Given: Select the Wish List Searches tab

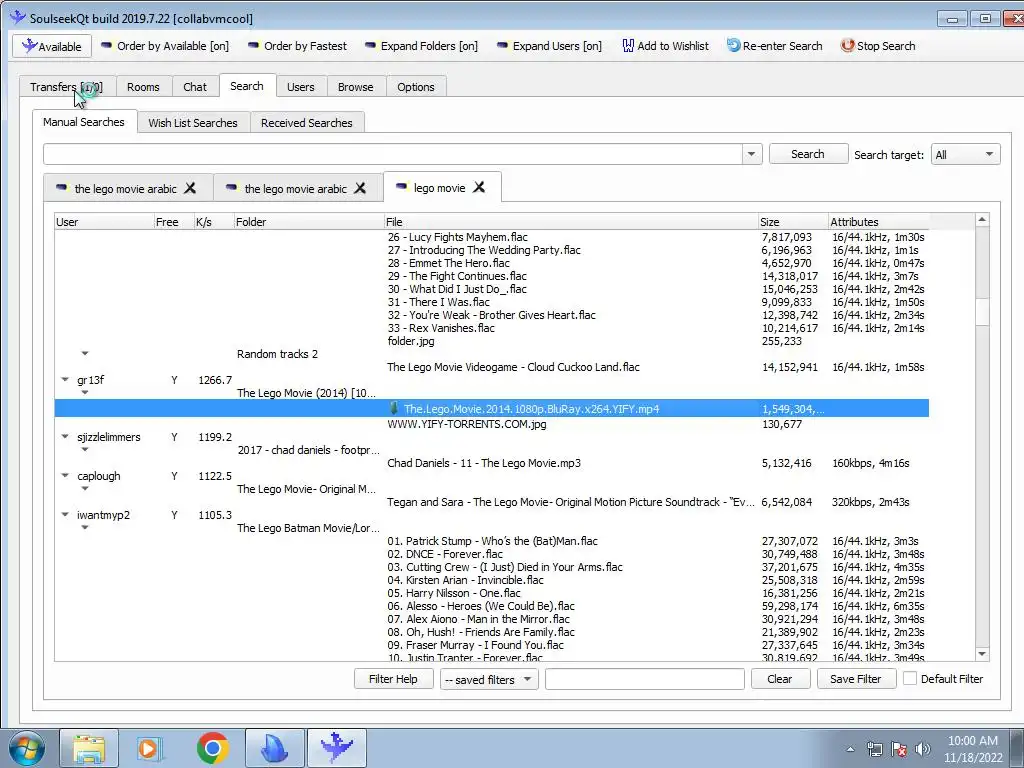Looking at the screenshot, I should pyautogui.click(x=193, y=123).
